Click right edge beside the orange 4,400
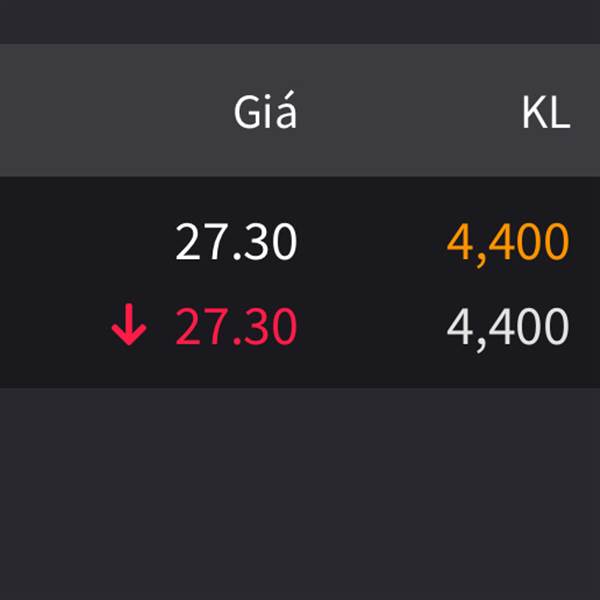600x600 pixels. [585, 243]
